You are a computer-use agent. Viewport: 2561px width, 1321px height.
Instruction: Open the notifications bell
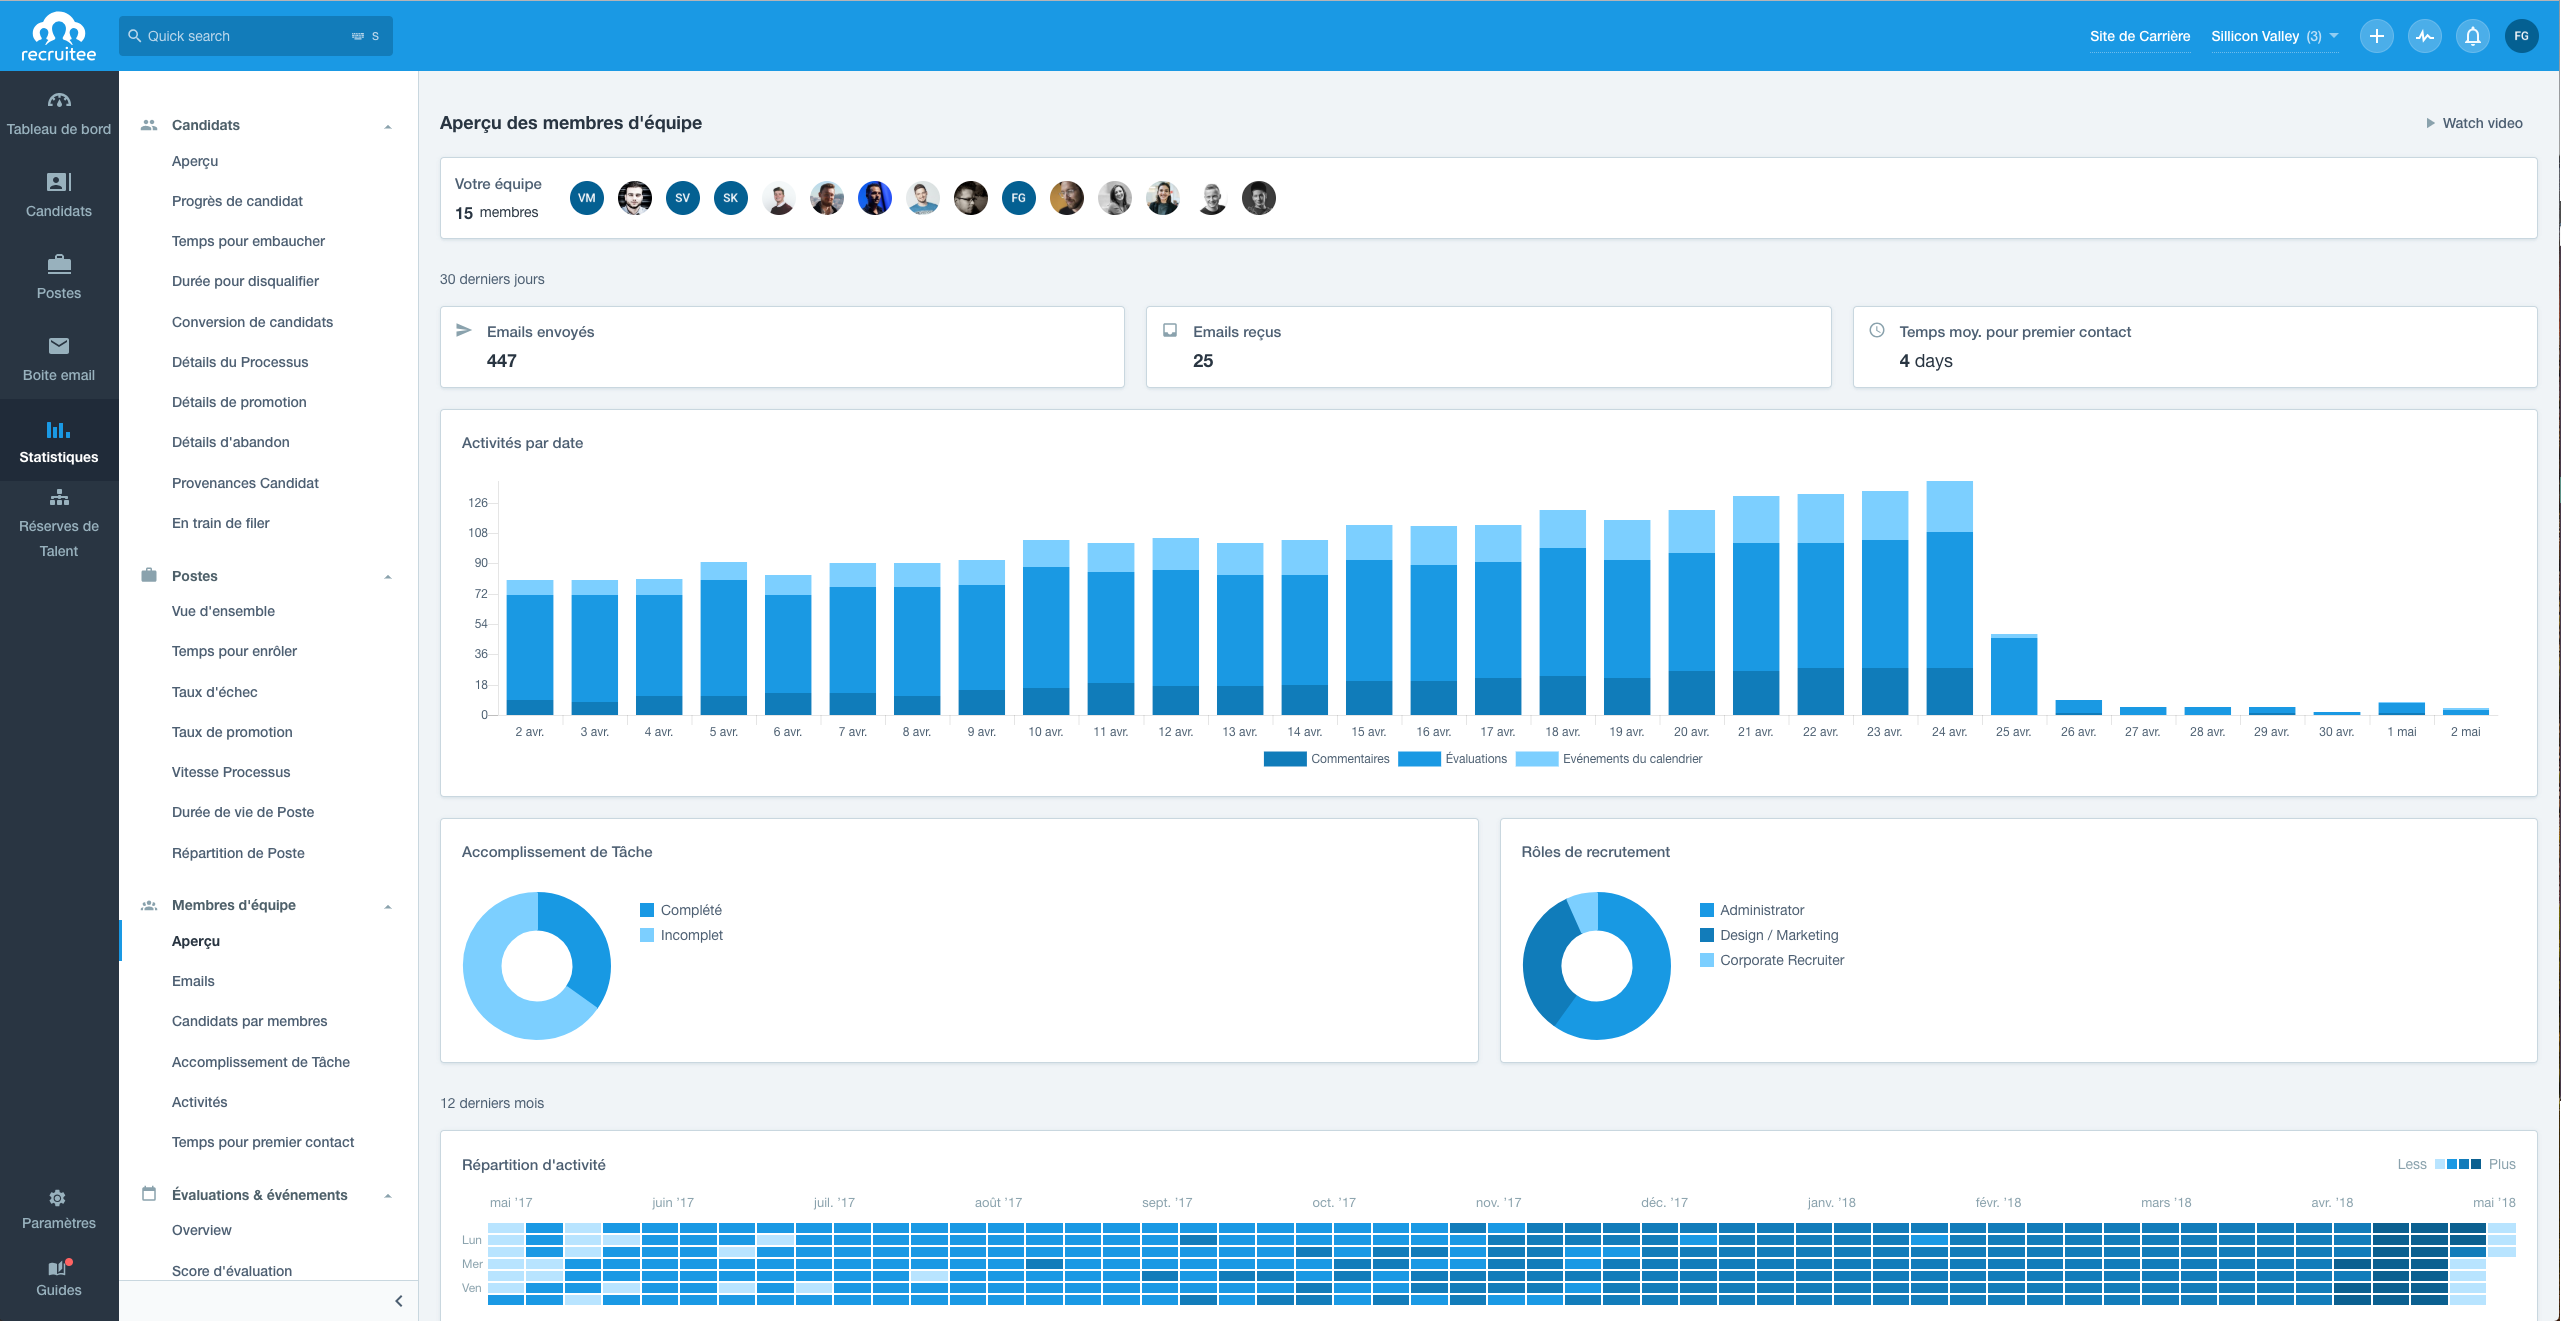(2472, 36)
